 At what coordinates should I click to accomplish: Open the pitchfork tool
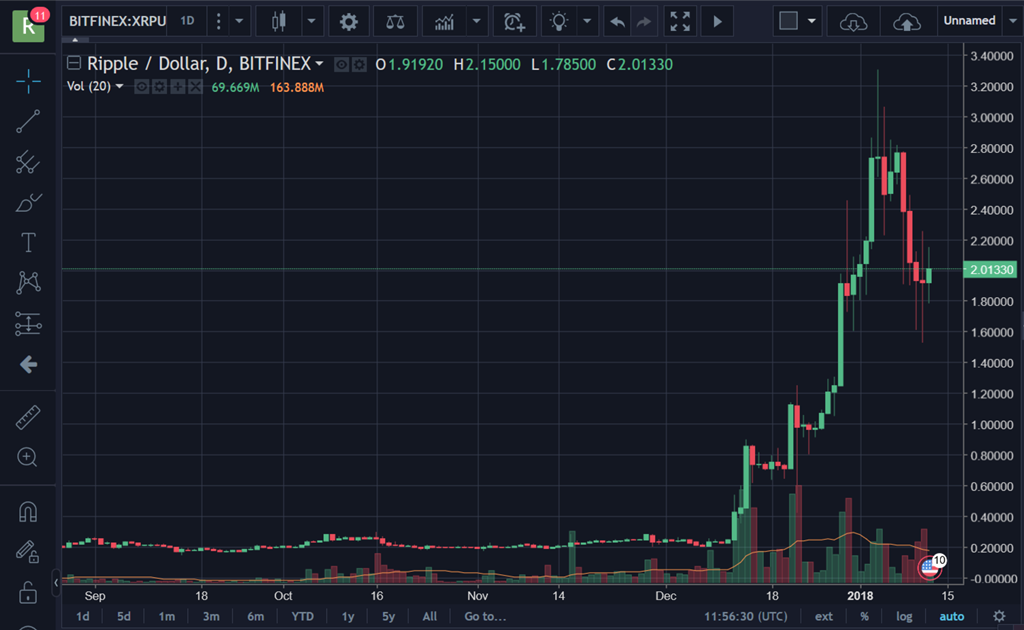point(28,162)
